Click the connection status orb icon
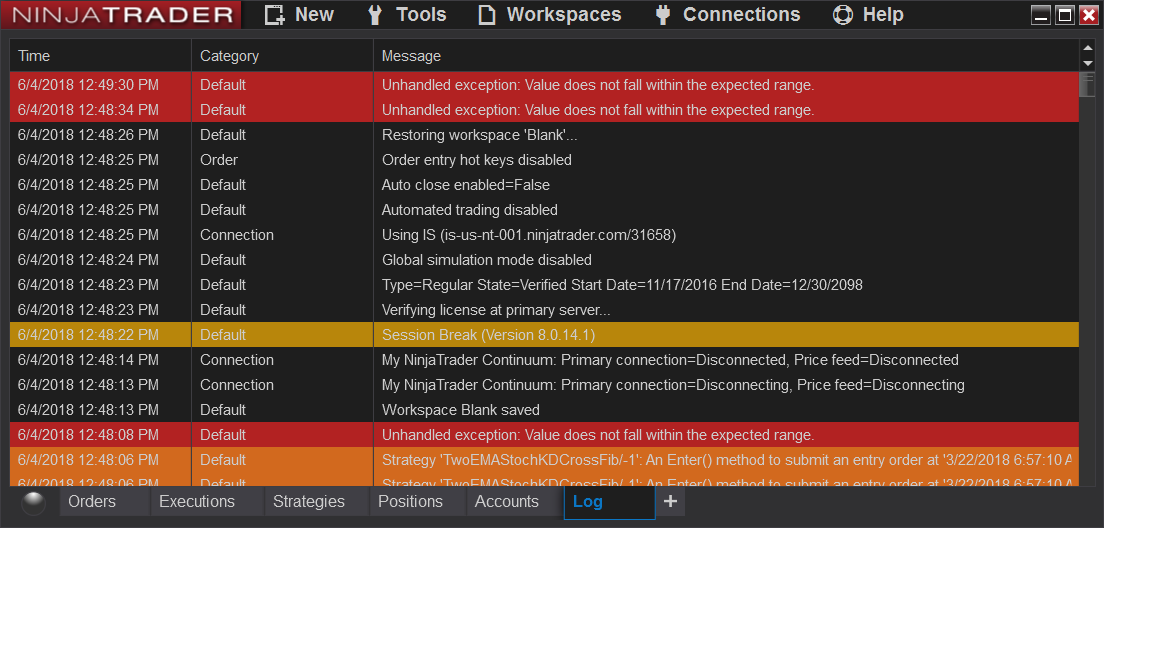 point(33,503)
